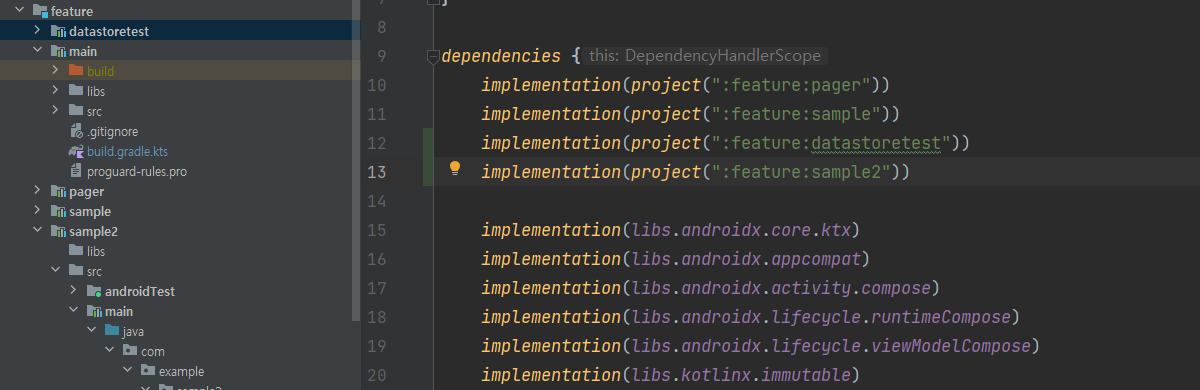Collapse the java folder chevron
1200x390 pixels.
point(92,331)
